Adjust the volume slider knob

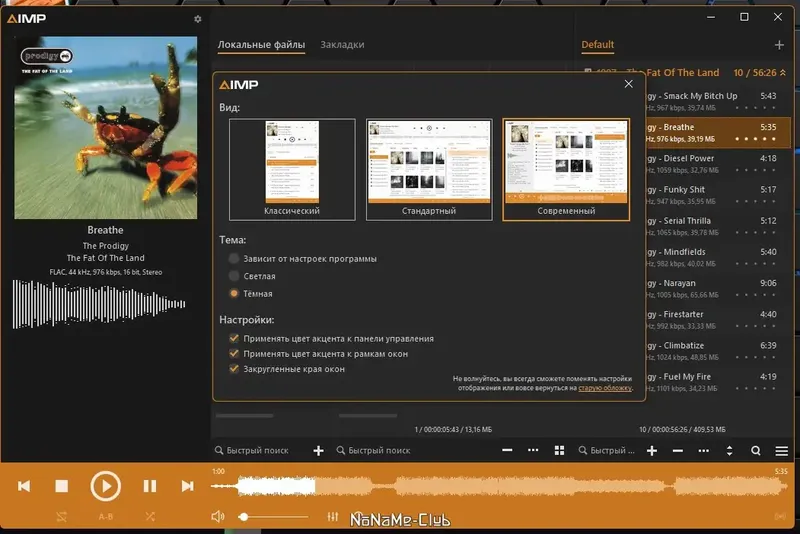(244, 517)
